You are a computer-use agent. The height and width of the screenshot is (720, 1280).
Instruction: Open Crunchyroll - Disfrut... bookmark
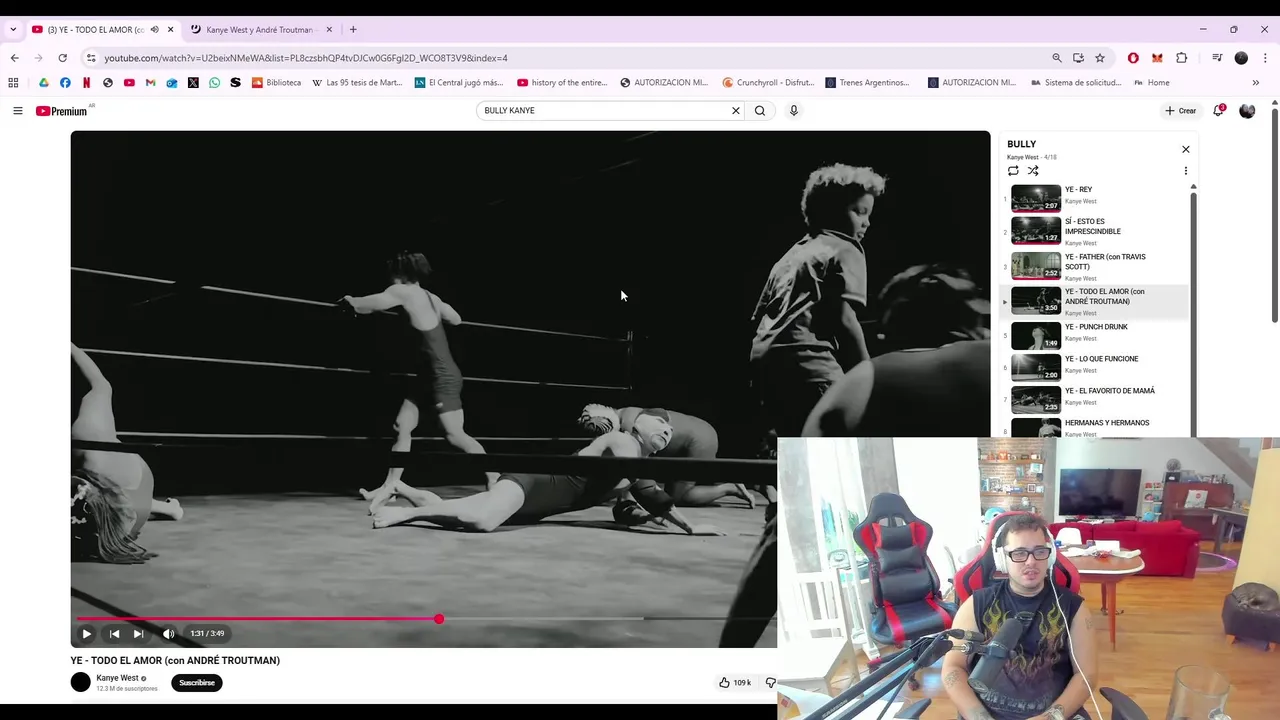coord(768,83)
